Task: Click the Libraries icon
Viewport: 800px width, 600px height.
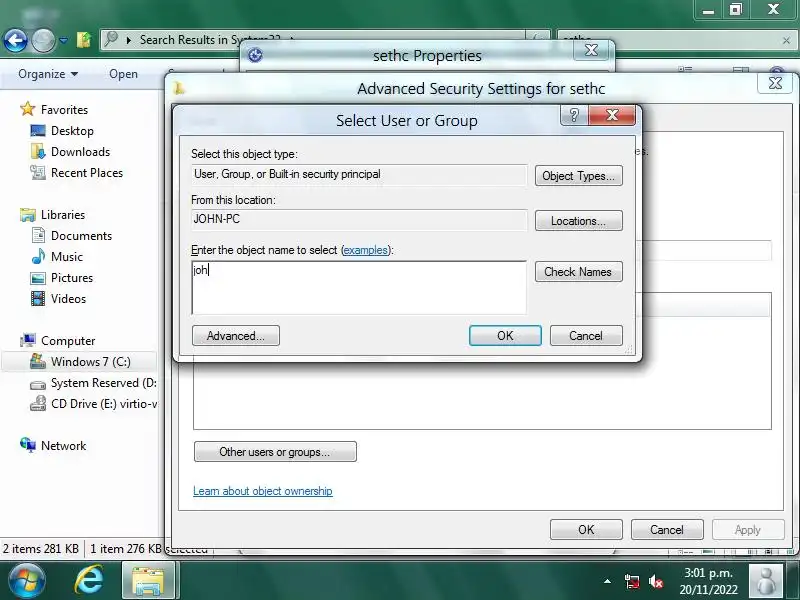Action: click(x=28, y=215)
